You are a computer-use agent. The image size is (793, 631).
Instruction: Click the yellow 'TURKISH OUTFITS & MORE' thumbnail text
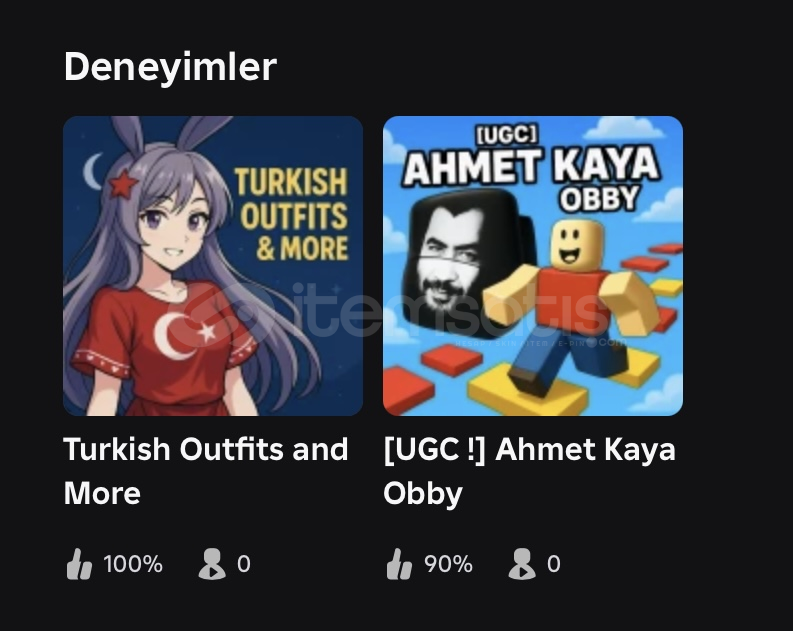pyautogui.click(x=293, y=214)
